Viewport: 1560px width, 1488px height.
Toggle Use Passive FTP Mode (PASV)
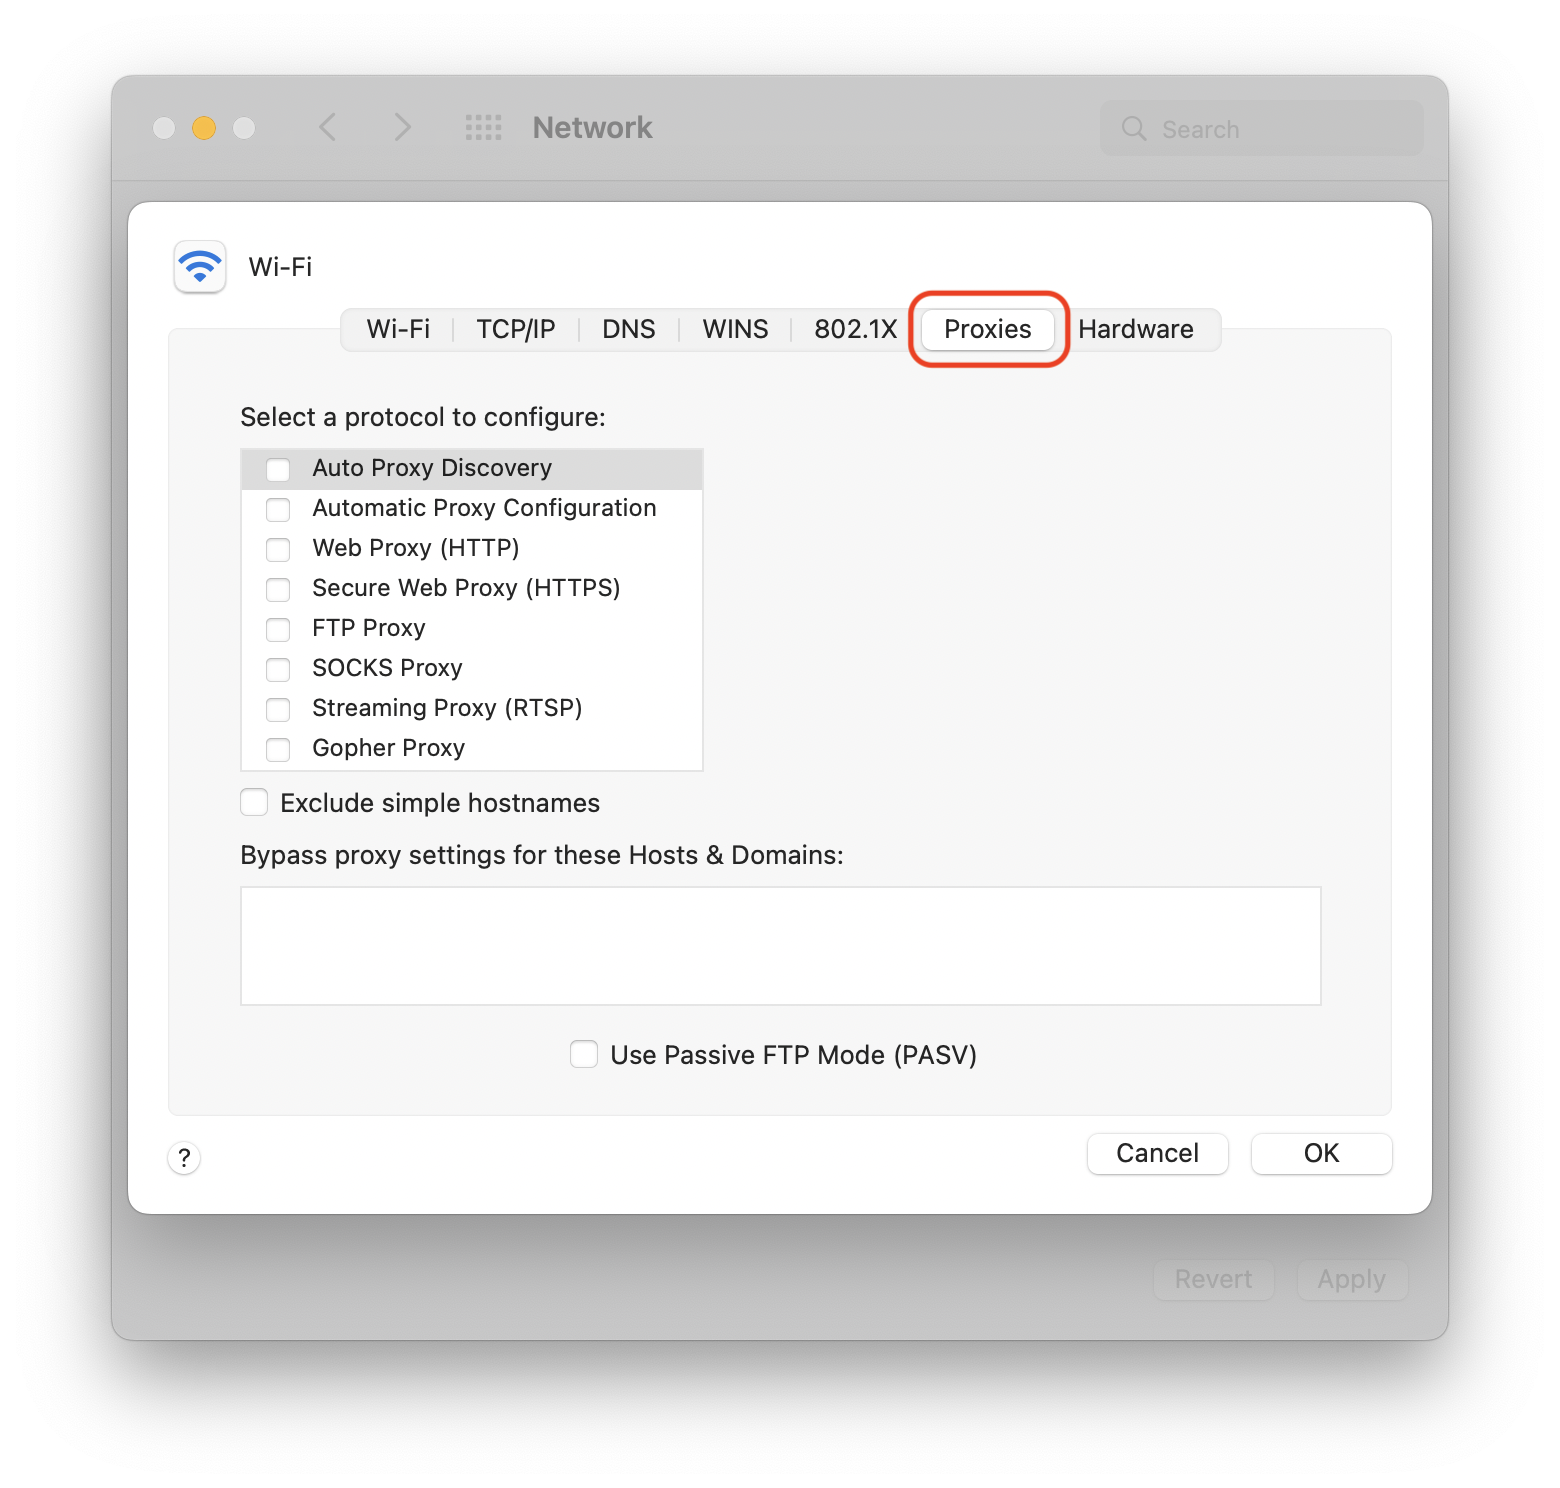(x=584, y=1054)
